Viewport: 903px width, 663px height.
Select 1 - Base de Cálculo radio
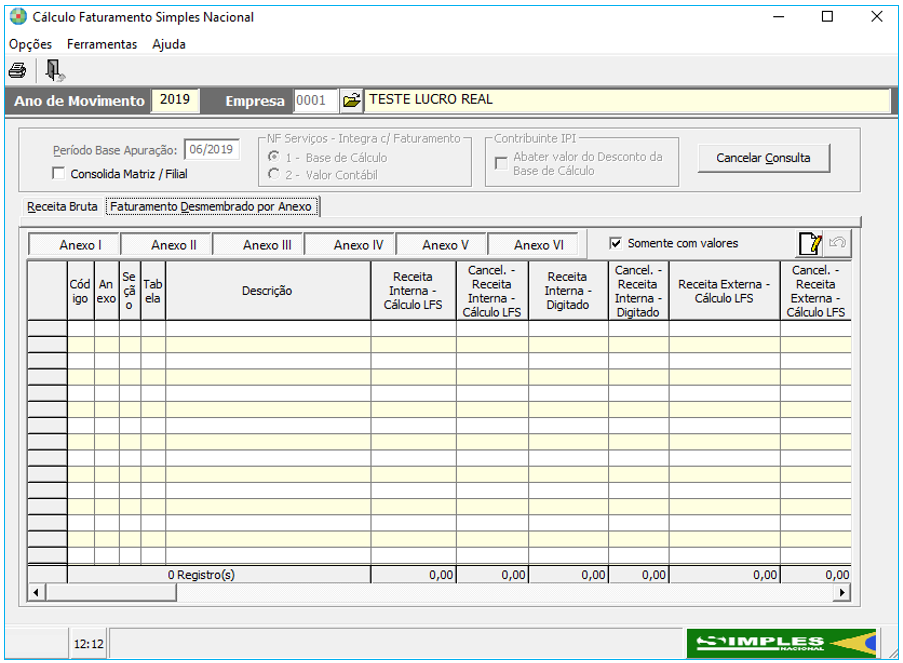click(274, 157)
